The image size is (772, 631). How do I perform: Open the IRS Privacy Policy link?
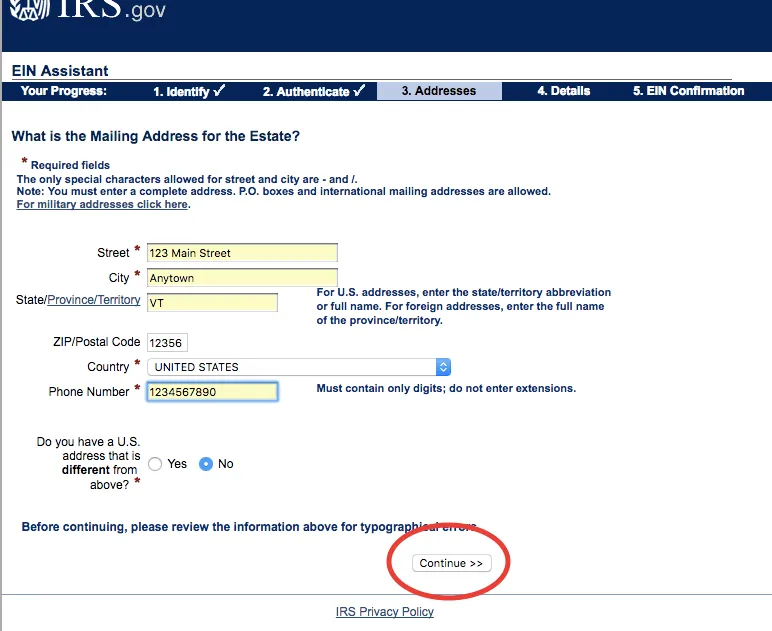[x=385, y=612]
